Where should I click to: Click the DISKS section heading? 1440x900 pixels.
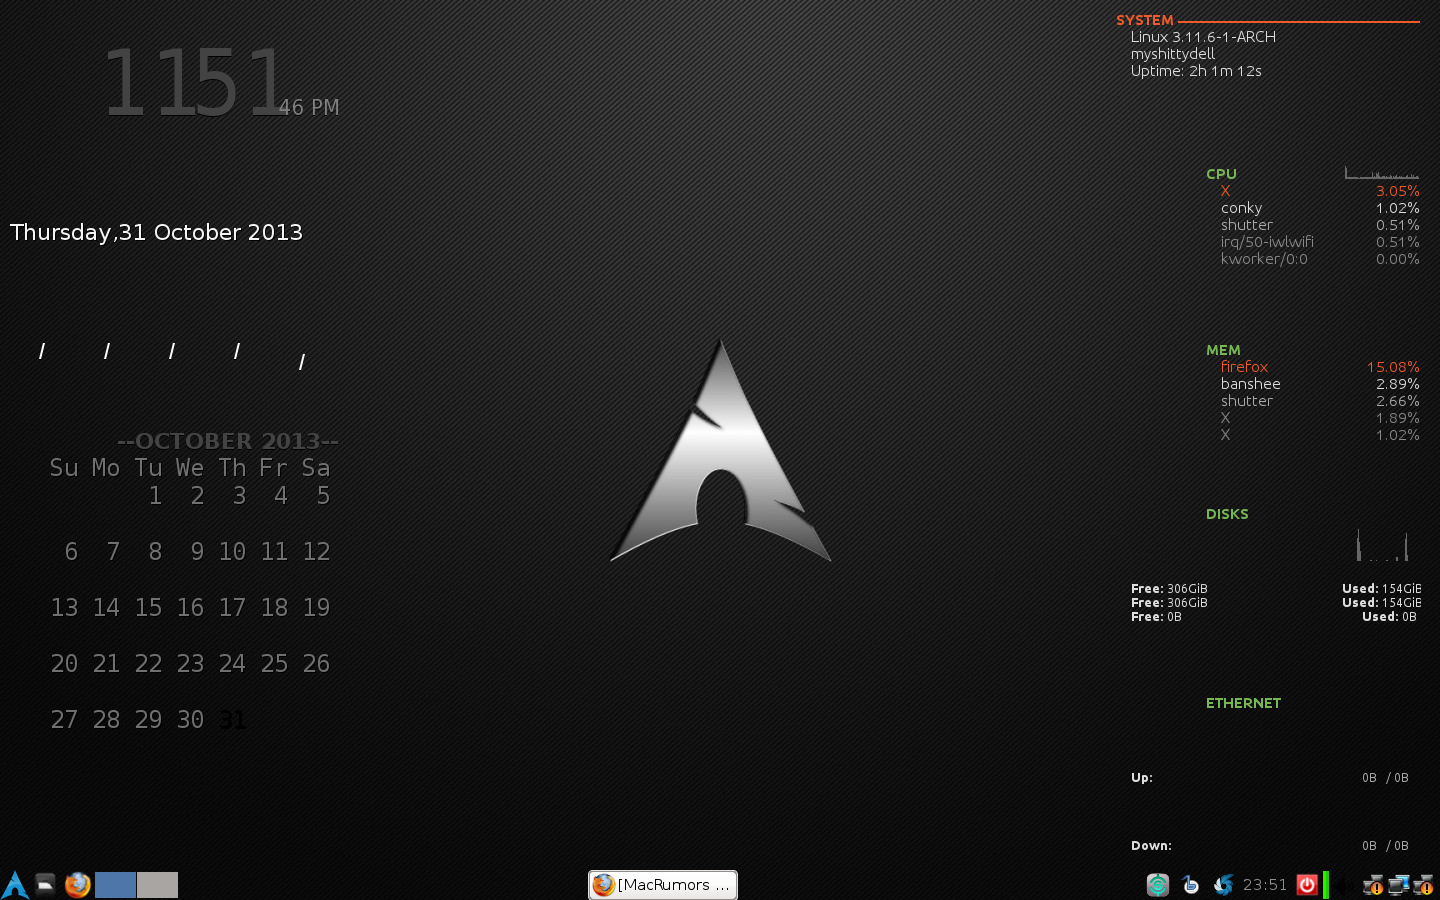1227,514
